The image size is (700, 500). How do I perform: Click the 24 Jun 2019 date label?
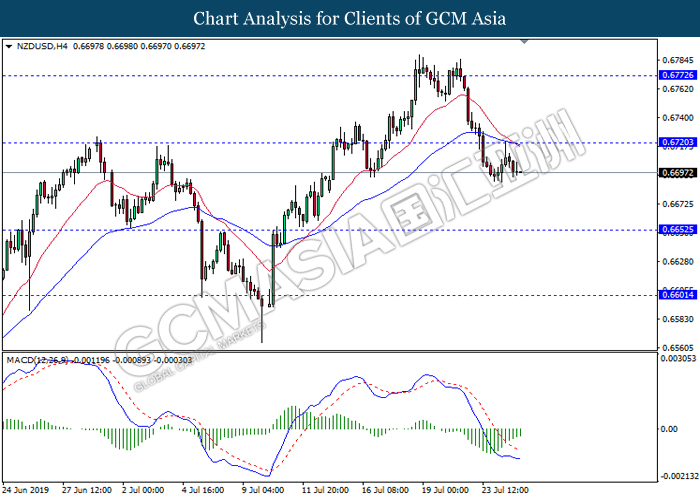pos(25,490)
